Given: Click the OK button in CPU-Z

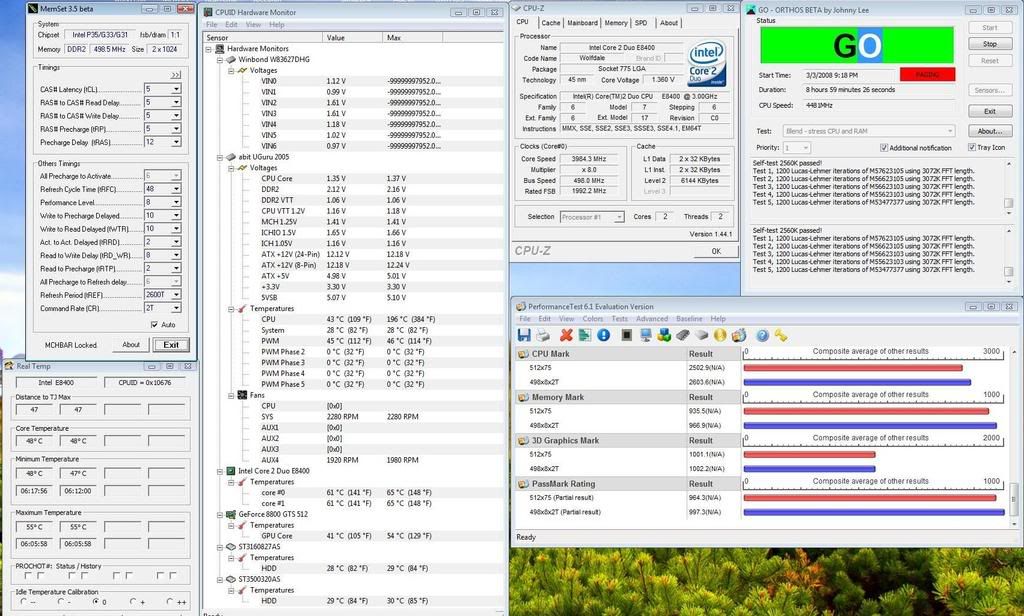Looking at the screenshot, I should pos(716,251).
